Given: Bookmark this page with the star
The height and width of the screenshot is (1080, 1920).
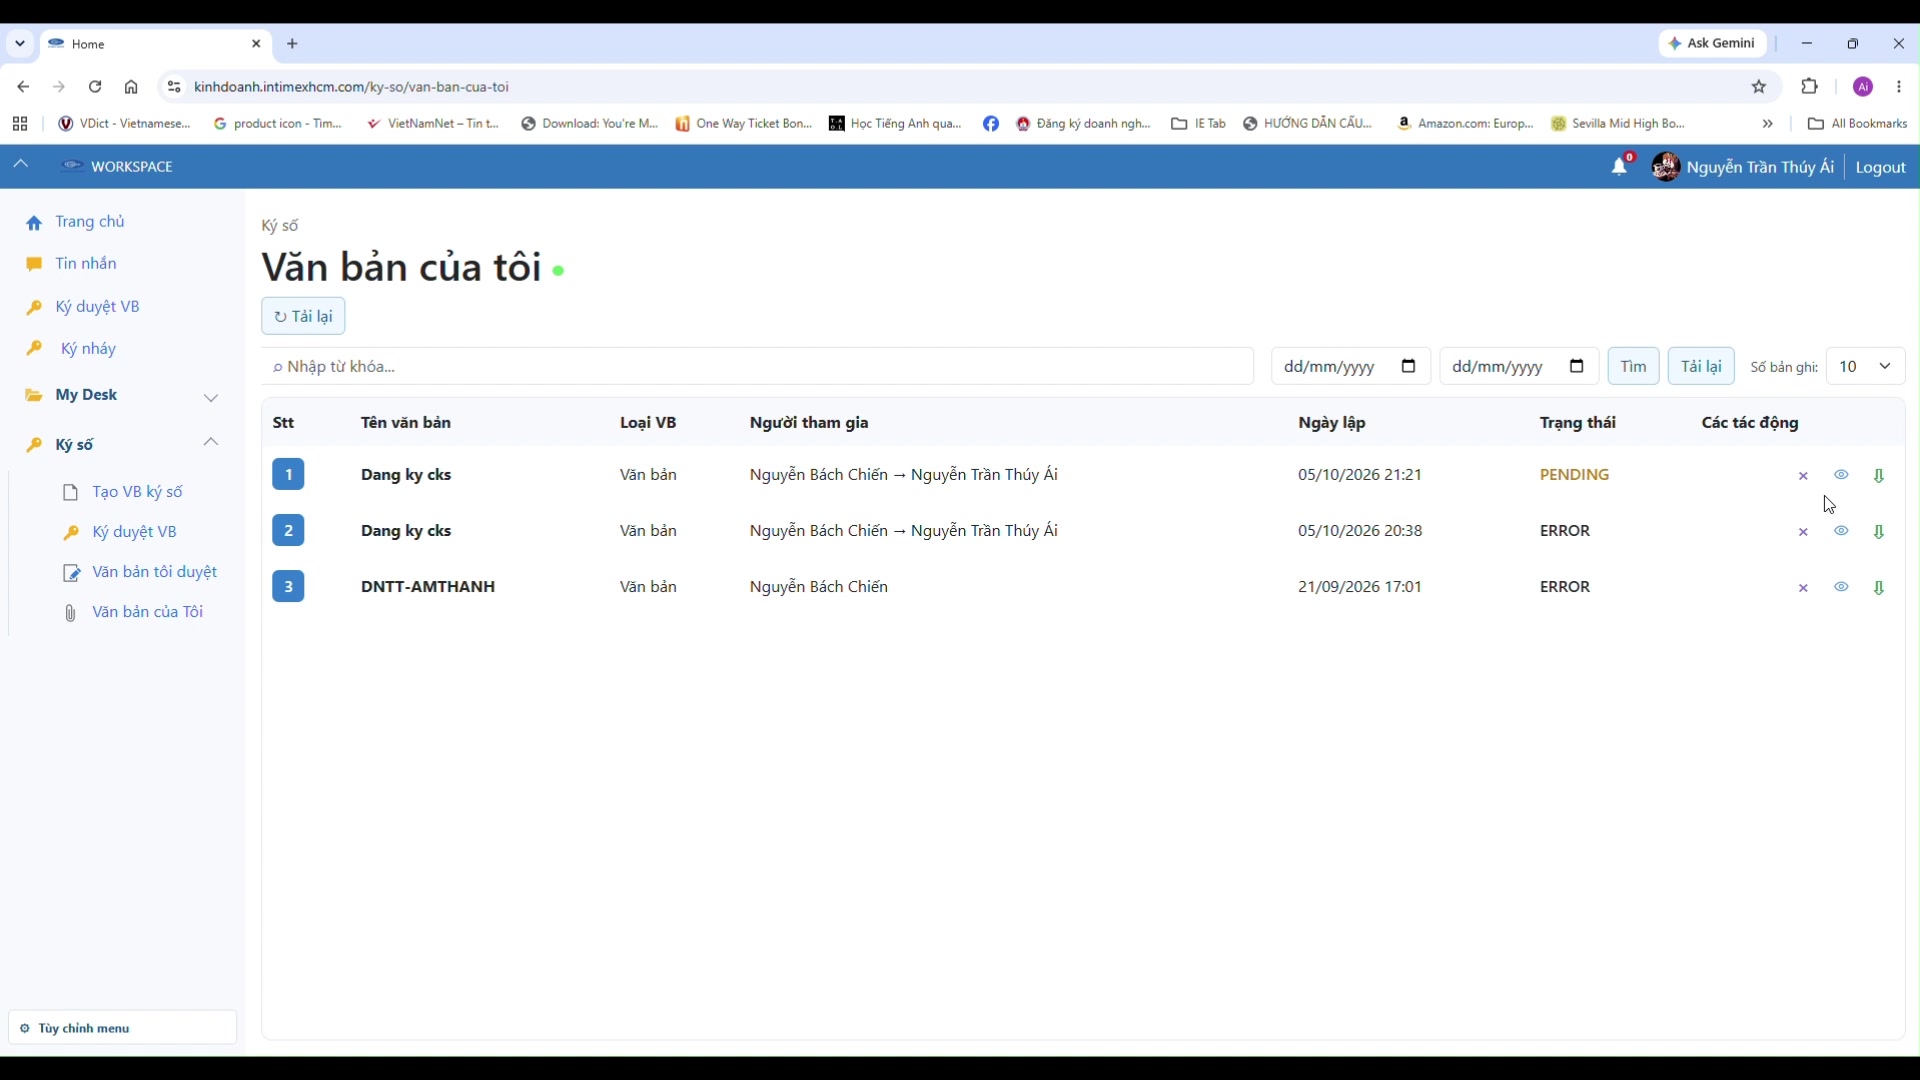Looking at the screenshot, I should 1759,87.
